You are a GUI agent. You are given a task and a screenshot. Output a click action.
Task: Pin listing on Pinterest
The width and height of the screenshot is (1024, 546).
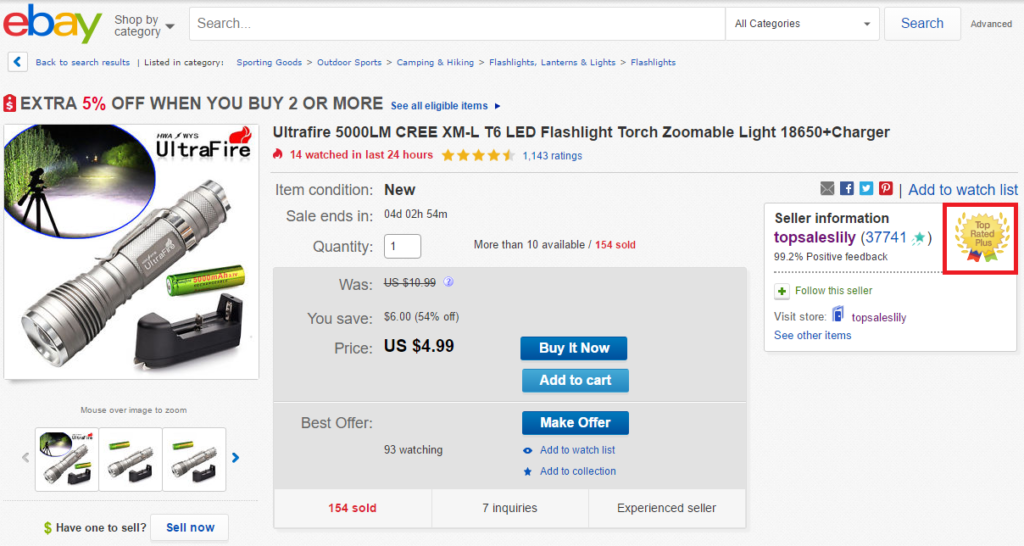point(885,189)
